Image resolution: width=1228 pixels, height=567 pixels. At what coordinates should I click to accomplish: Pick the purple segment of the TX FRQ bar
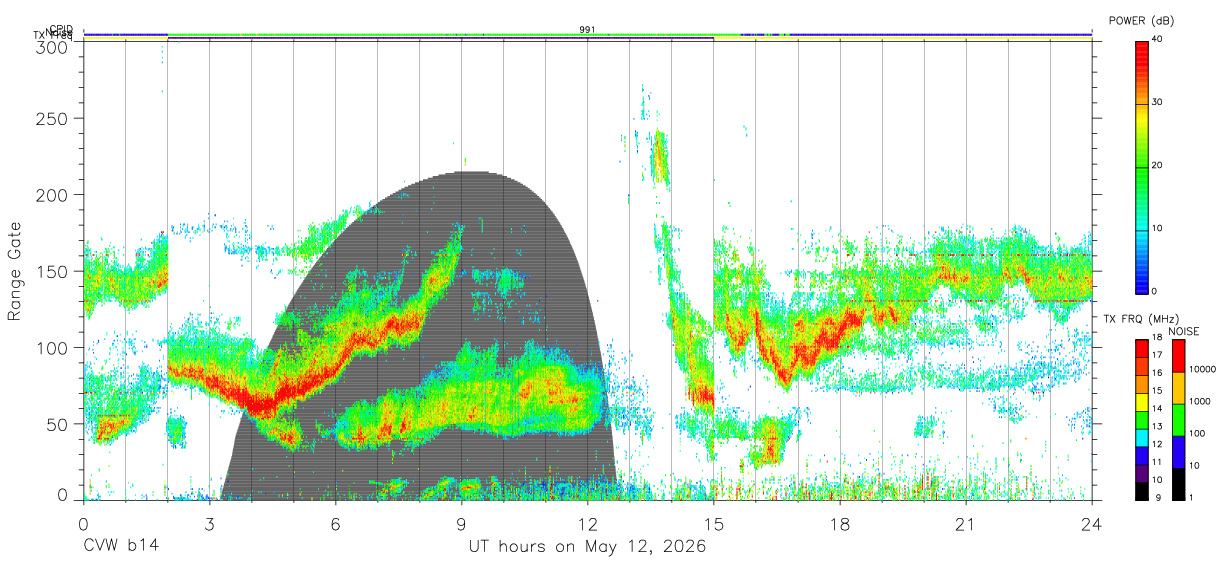tap(1141, 473)
